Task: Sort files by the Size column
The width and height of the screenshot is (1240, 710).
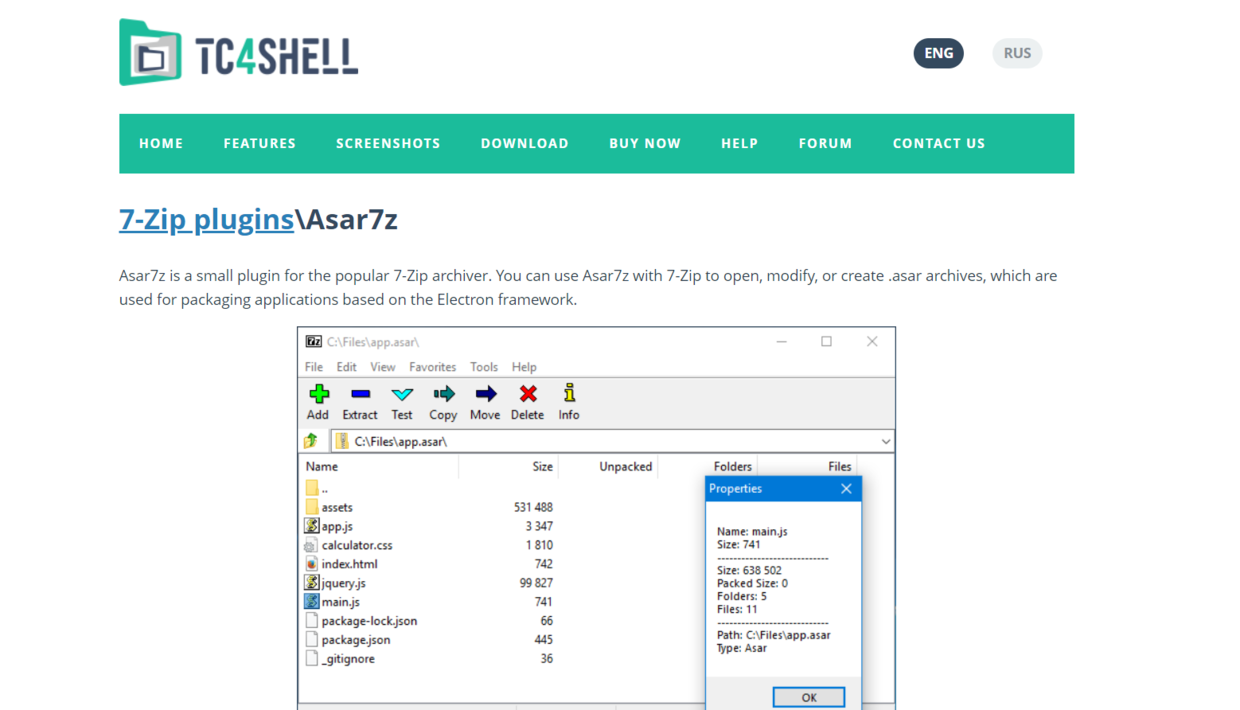Action: tap(541, 466)
